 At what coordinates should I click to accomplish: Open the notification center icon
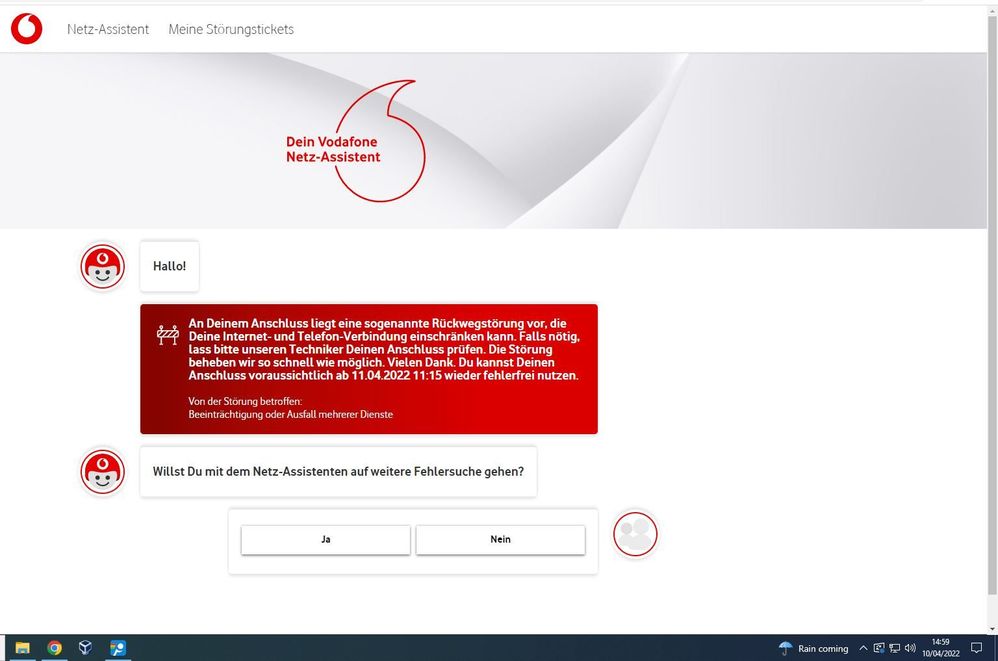[x=976, y=648]
